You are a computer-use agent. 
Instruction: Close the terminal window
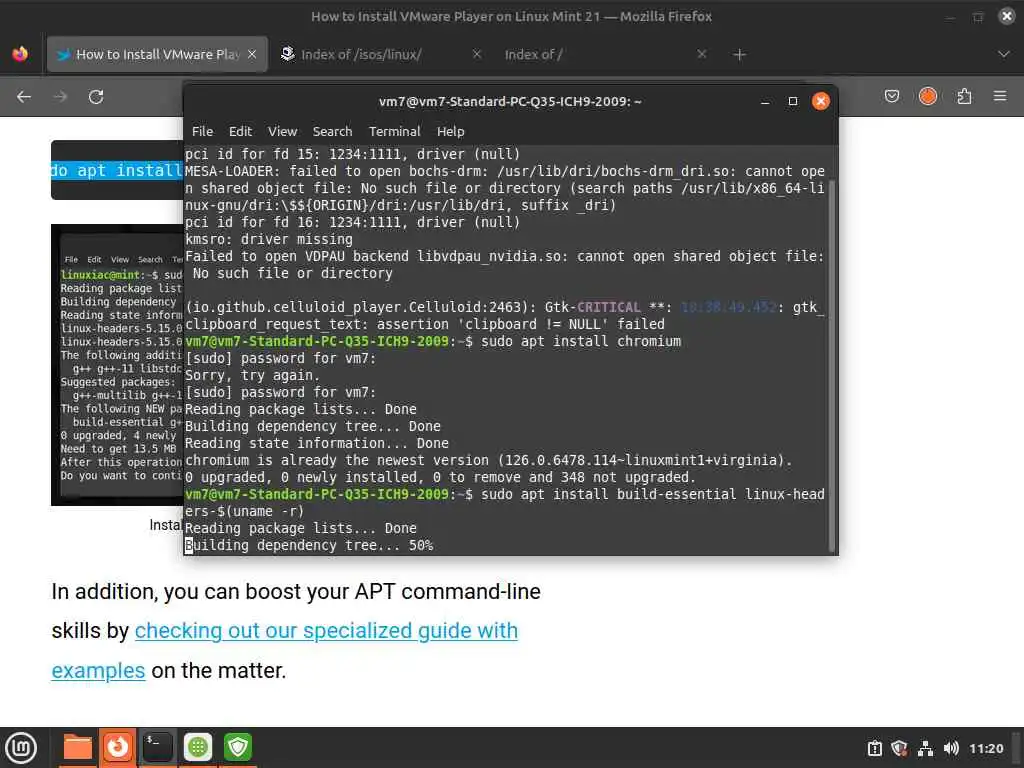click(821, 101)
